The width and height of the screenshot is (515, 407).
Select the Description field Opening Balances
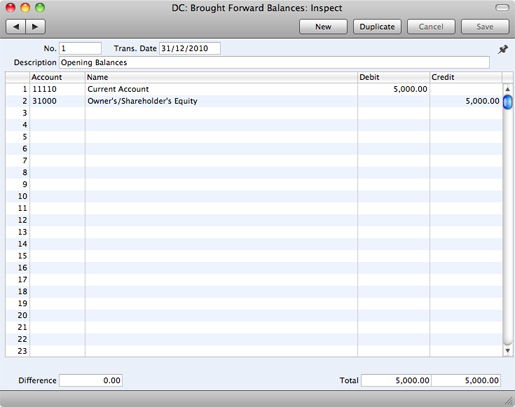click(x=274, y=62)
